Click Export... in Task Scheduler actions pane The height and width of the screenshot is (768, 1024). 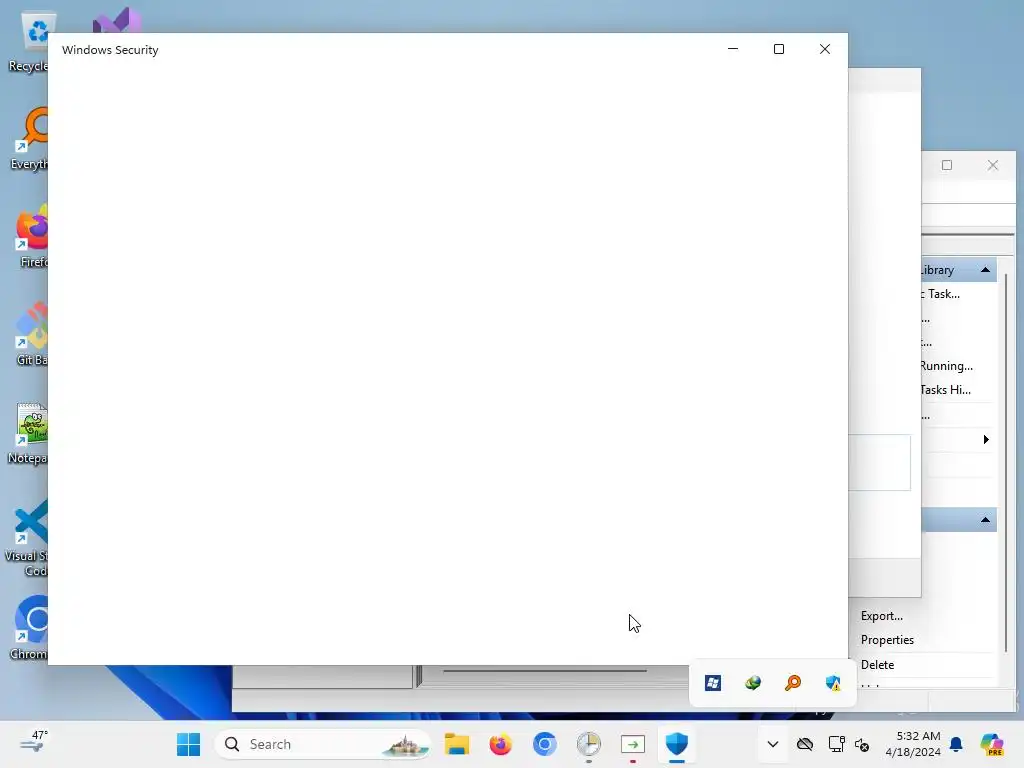[x=882, y=616]
